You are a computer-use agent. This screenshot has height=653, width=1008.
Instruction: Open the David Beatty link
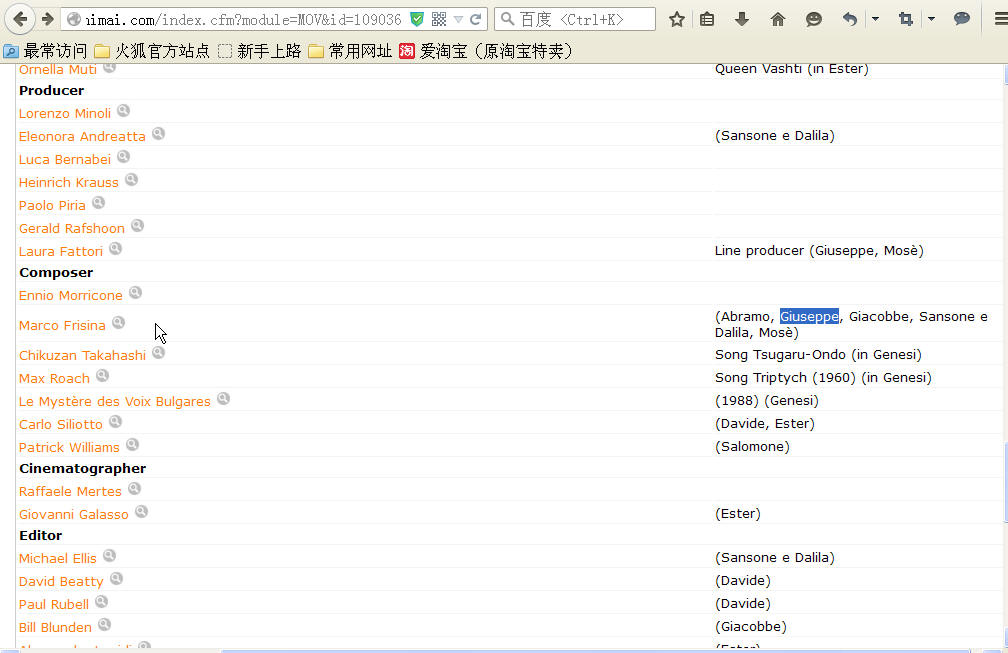point(61,582)
